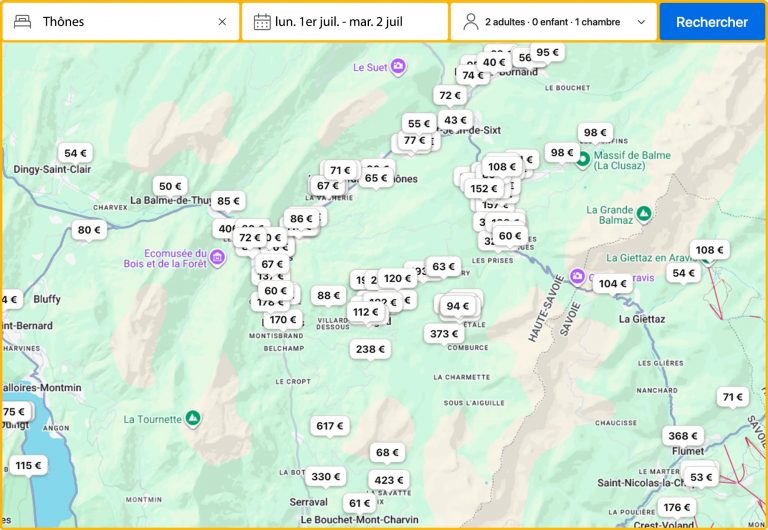Click the 368 € price pin near Flumet
Screen dimensions: 768x530
click(683, 436)
